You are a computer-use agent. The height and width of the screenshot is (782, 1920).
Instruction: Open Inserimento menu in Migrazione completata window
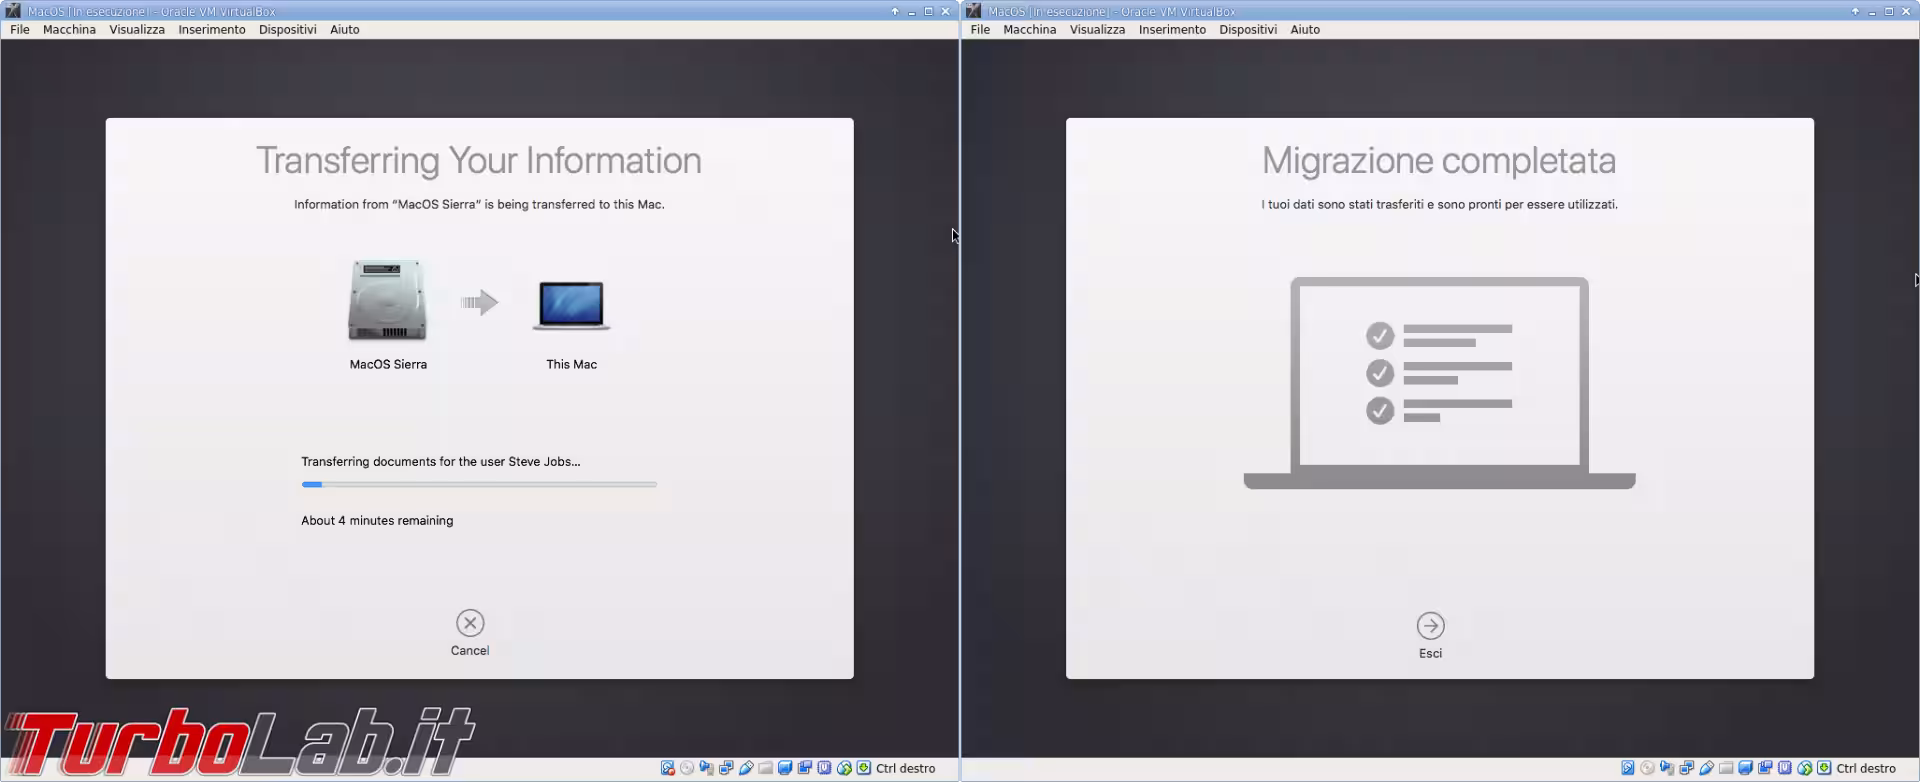pyautogui.click(x=1171, y=29)
